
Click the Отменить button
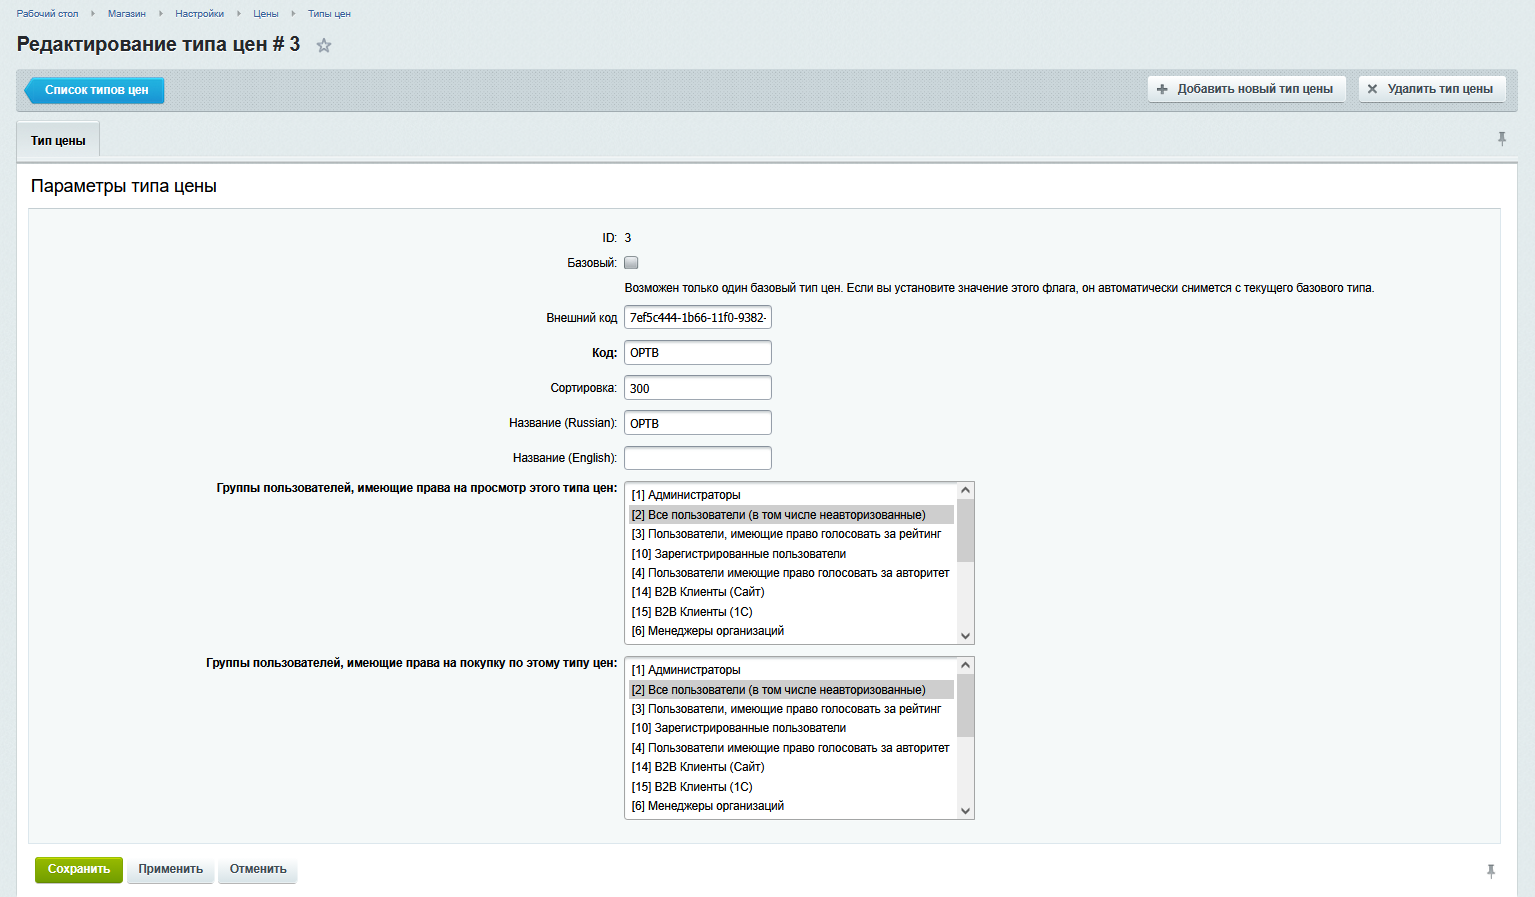pos(258,869)
